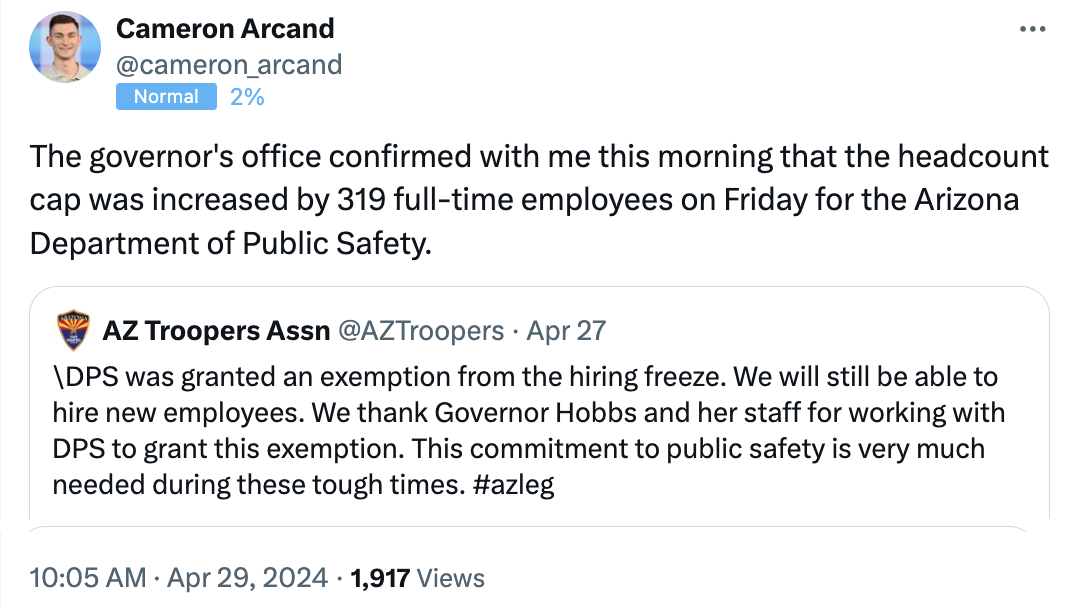
Task: Open Cameron Arcand's profile picture
Action: point(65,48)
